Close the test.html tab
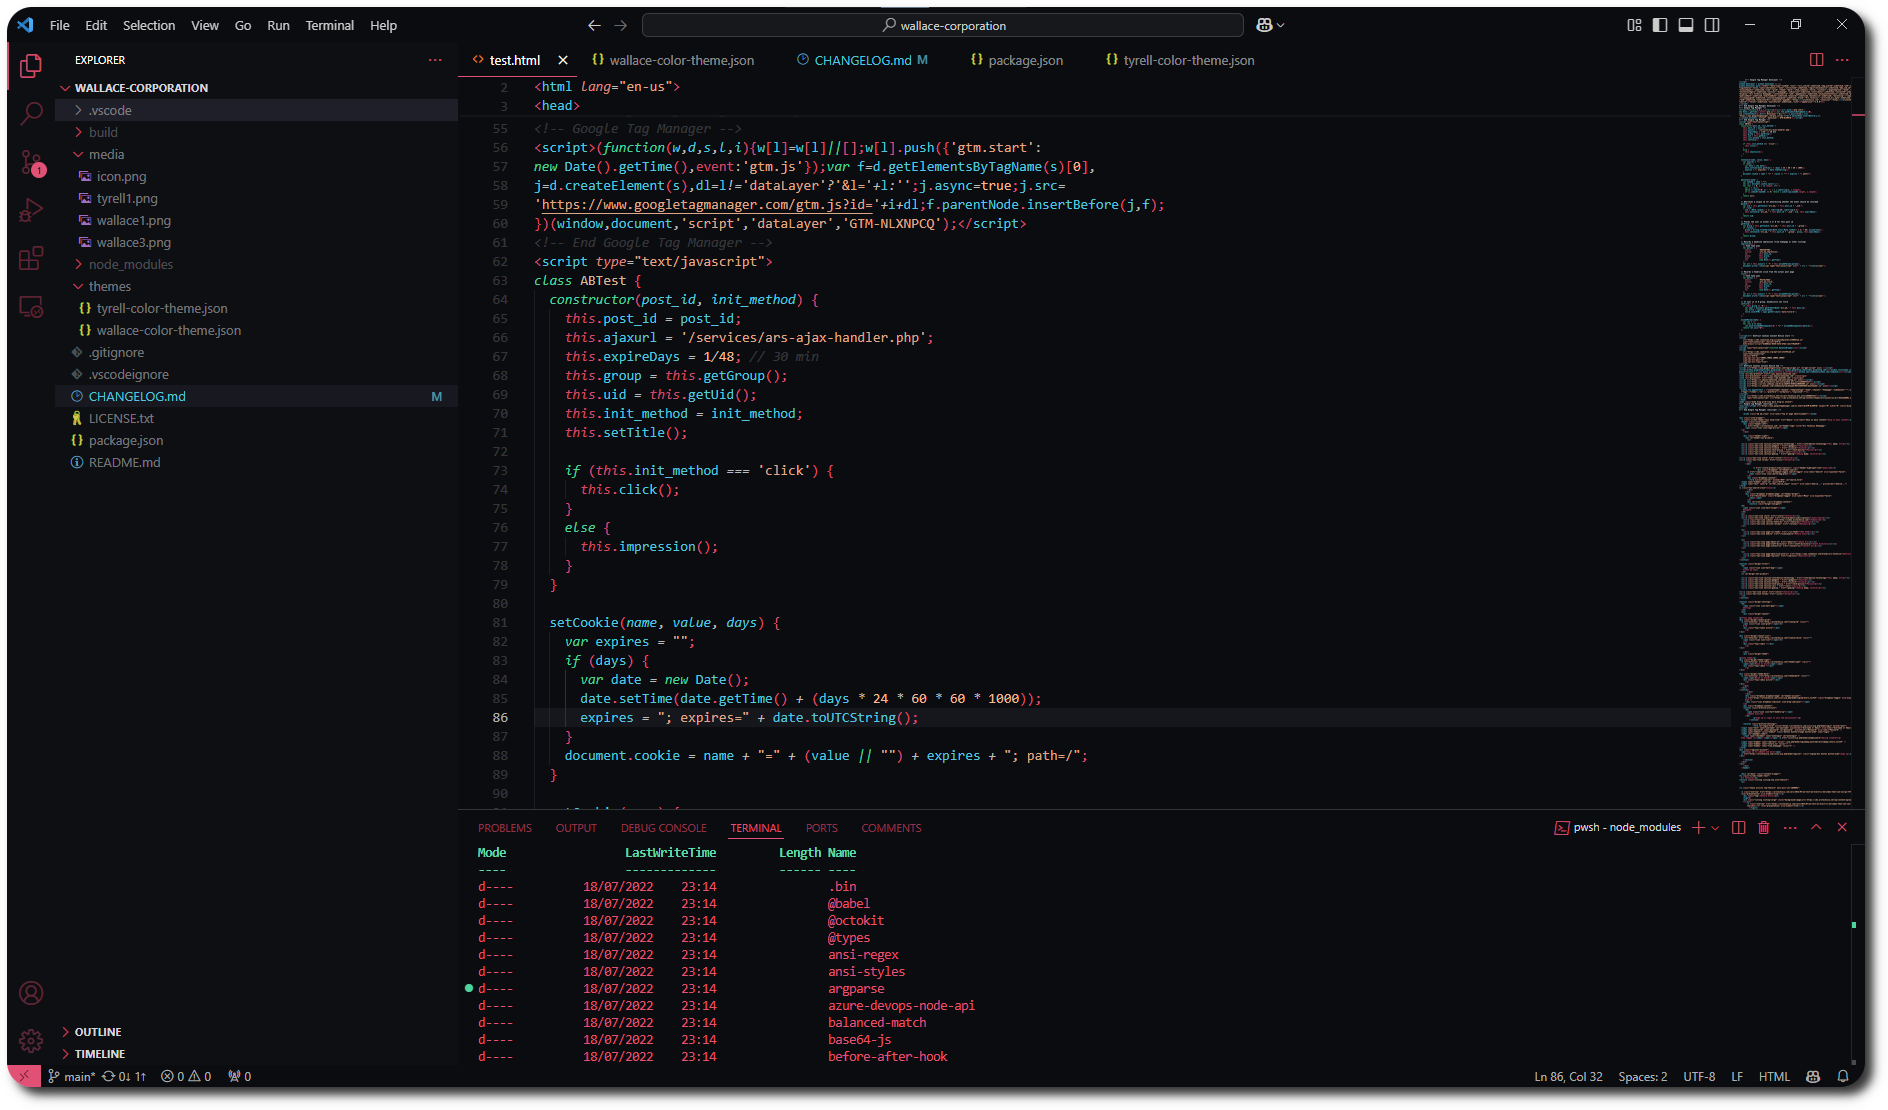Image resolution: width=1888 pixels, height=1110 pixels. pyautogui.click(x=563, y=60)
